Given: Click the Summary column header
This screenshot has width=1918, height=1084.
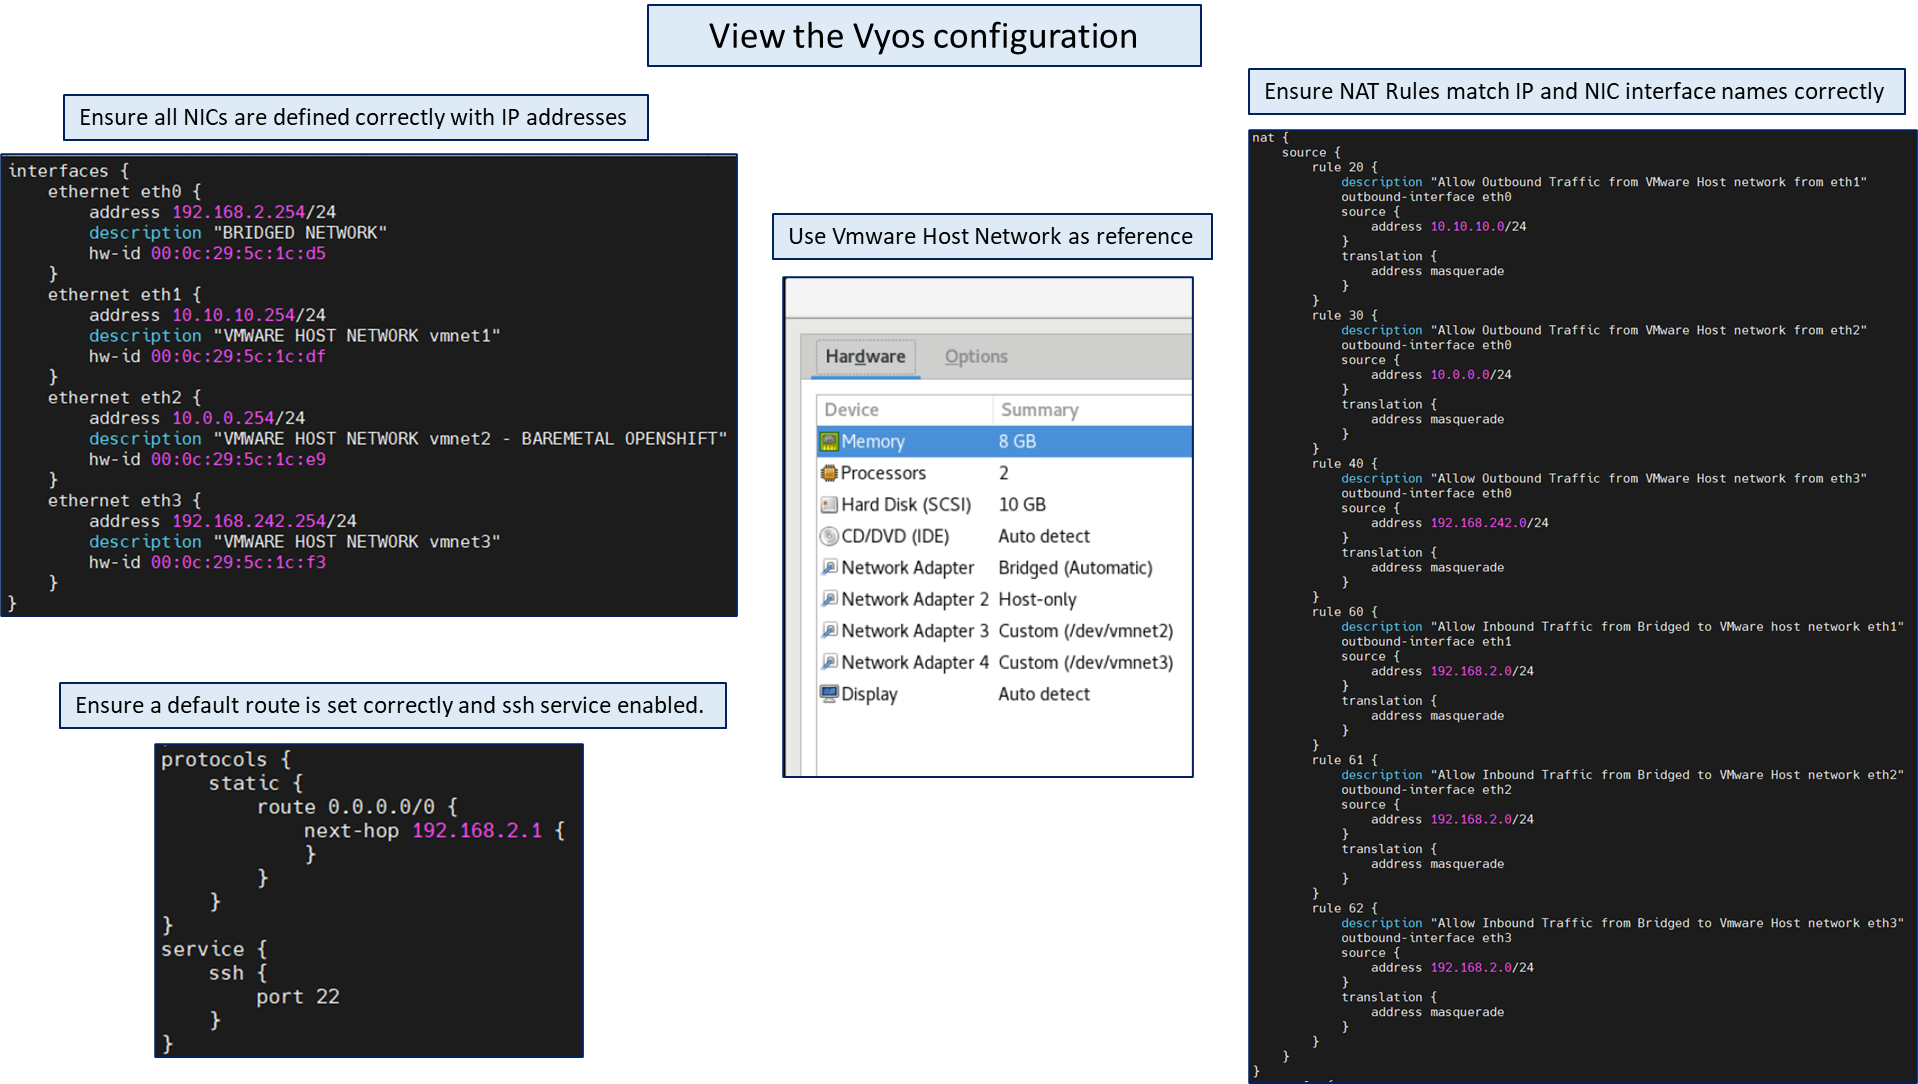Looking at the screenshot, I should pyautogui.click(x=1039, y=410).
